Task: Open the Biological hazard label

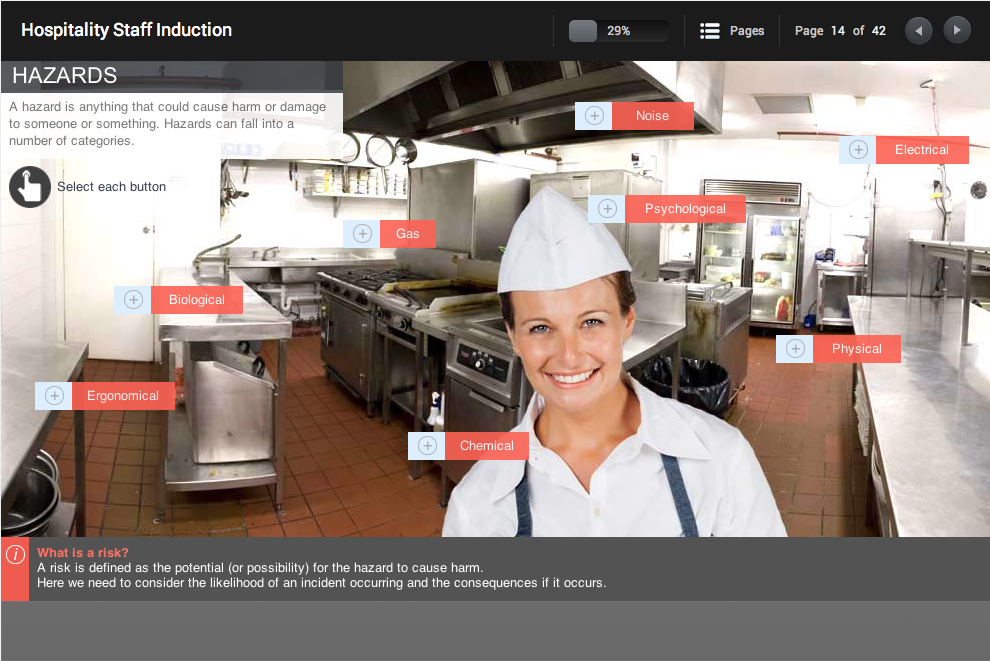Action: (x=197, y=299)
